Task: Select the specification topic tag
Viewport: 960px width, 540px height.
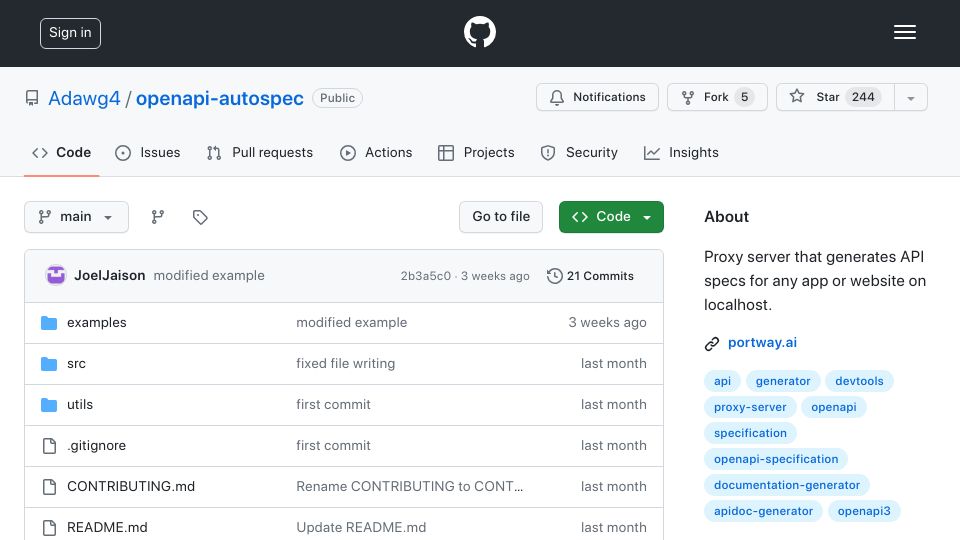Action: tap(750, 433)
